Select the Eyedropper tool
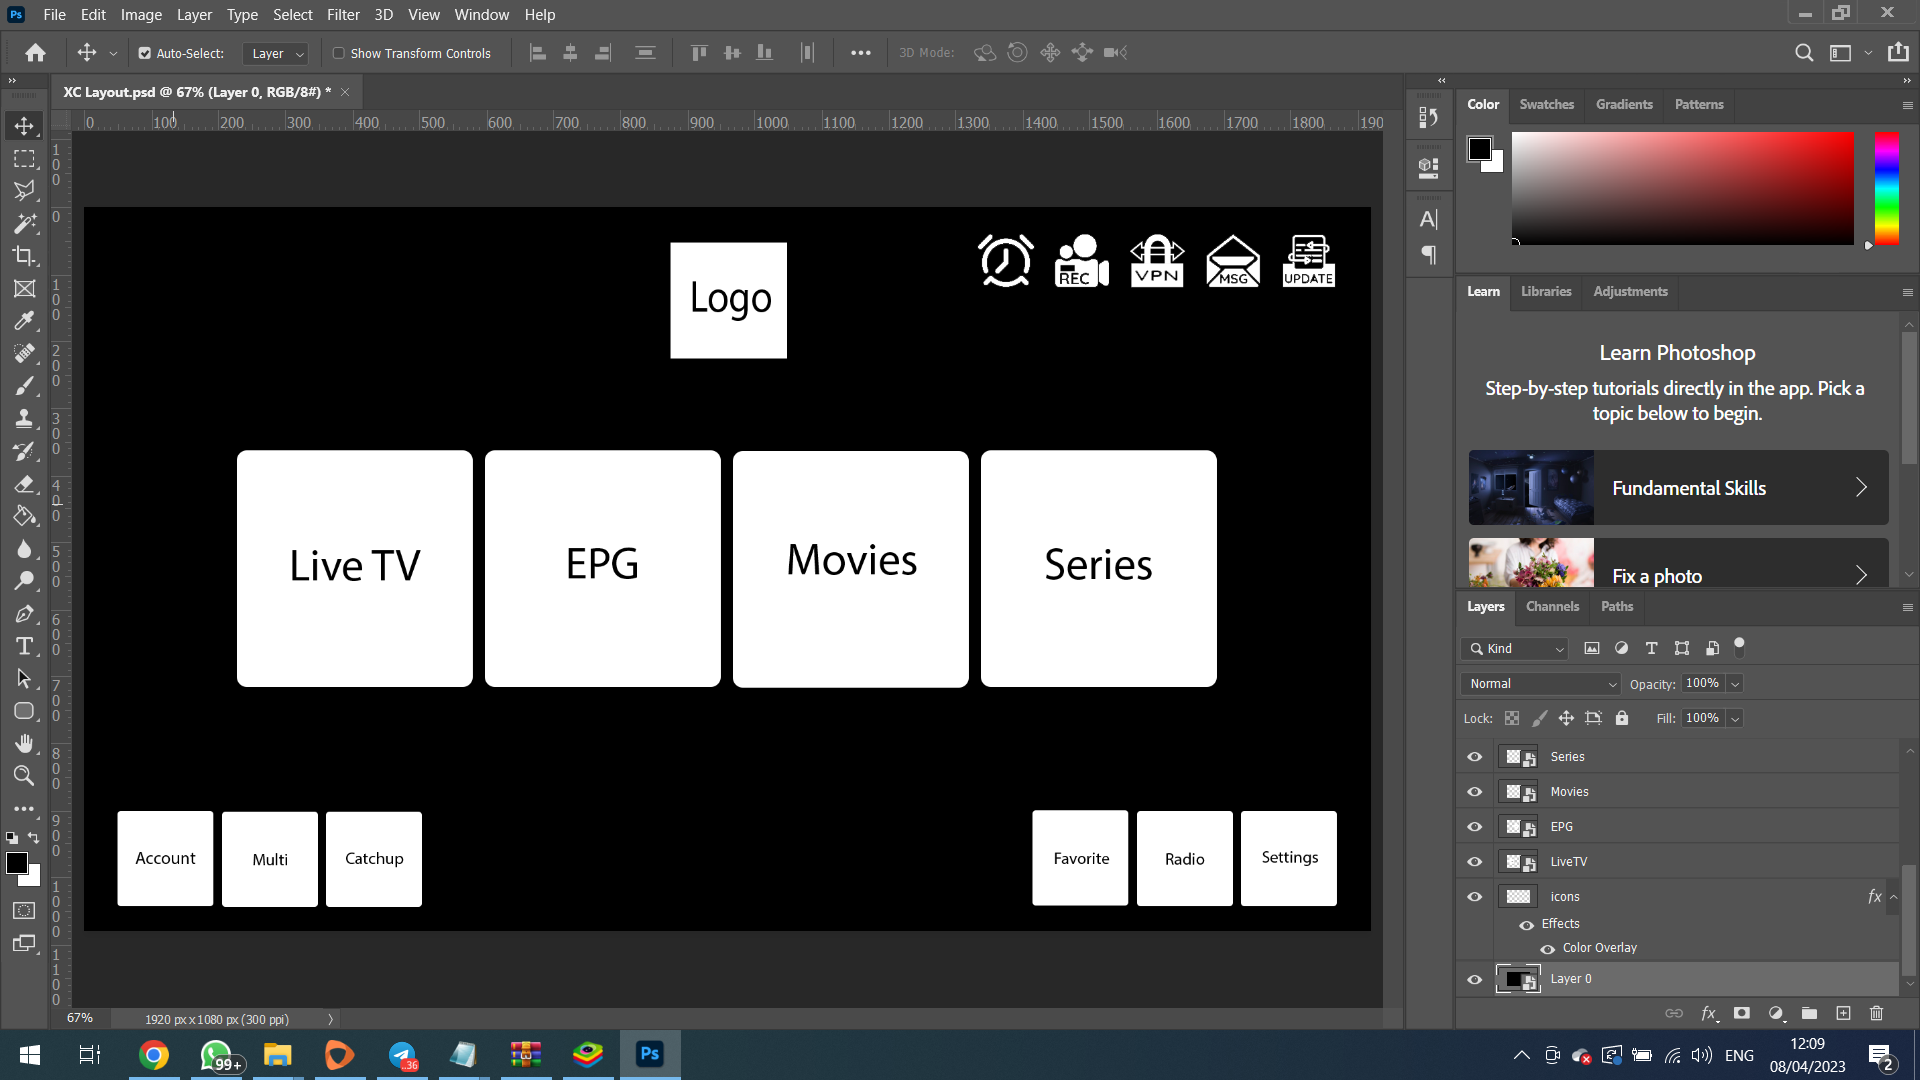Screen dimensions: 1920x1080 coord(24,321)
